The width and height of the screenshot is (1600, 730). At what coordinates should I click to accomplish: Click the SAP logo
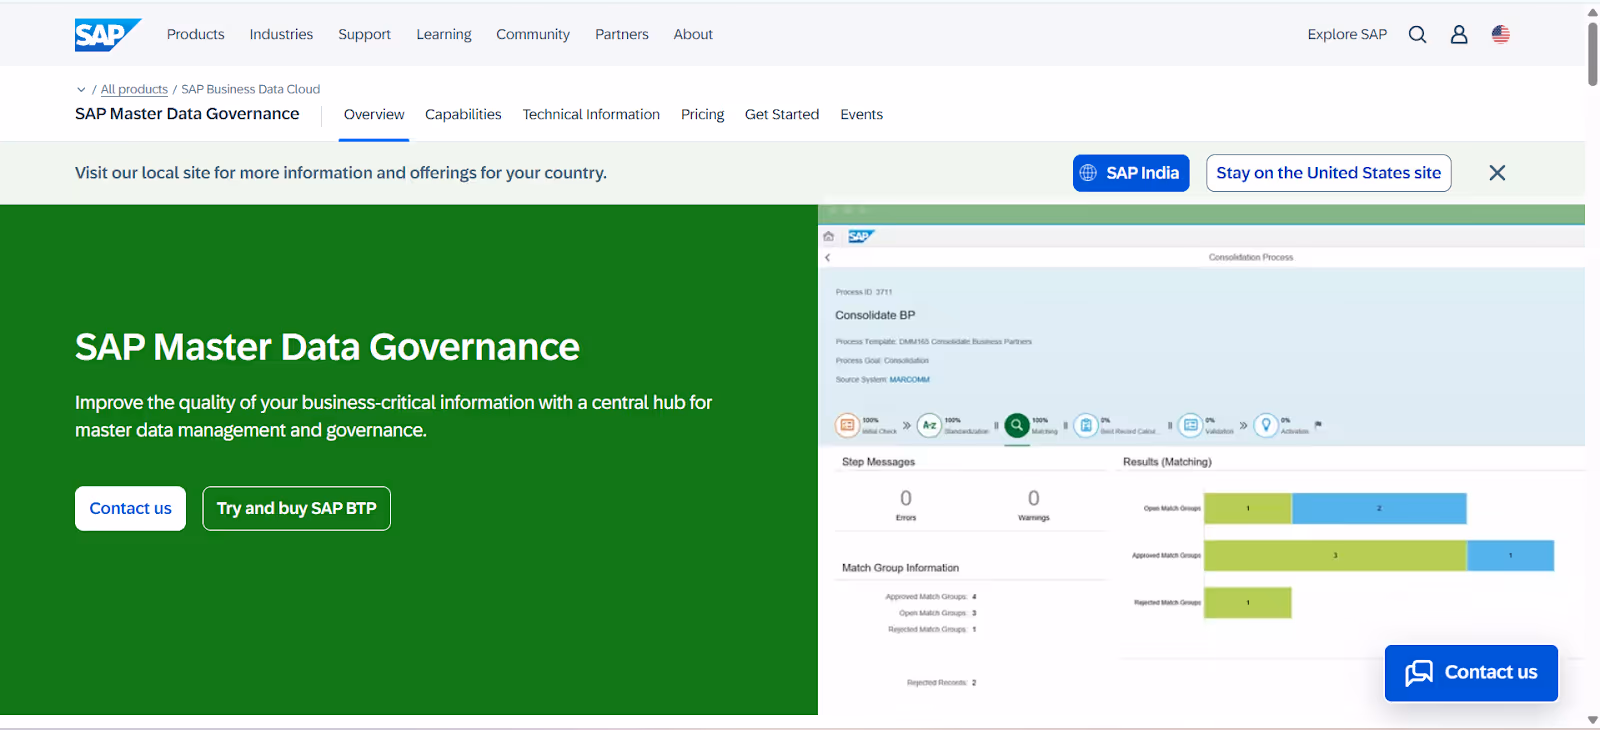(x=107, y=35)
